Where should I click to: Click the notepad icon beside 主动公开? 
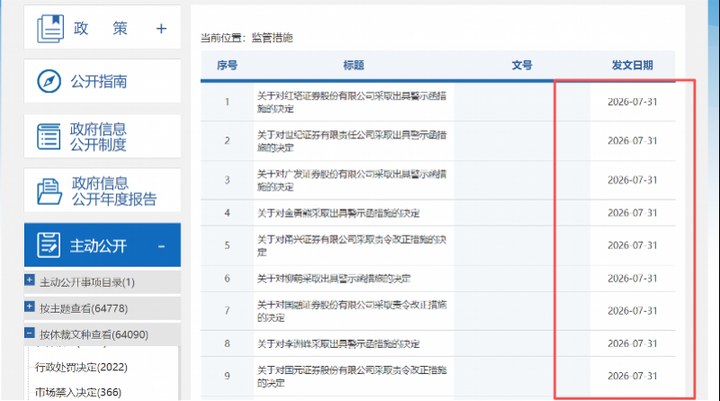pos(49,245)
